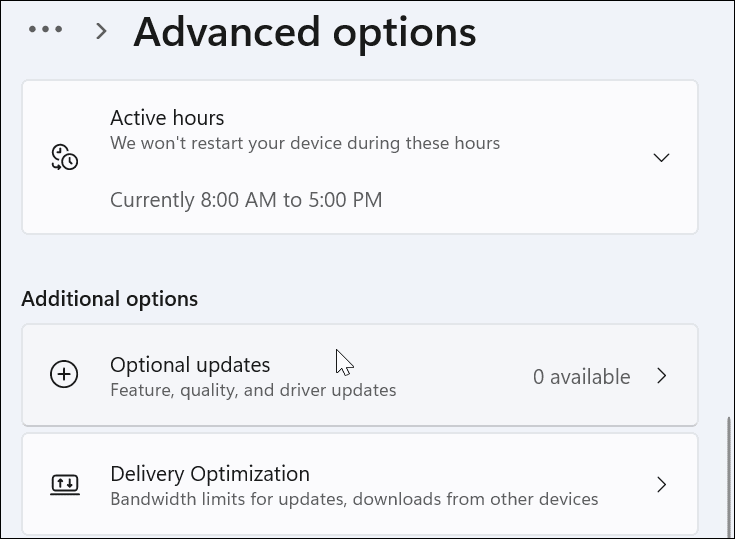Click the "Additional options" section heading
Screen dimensions: 735x539
[x=110, y=298]
